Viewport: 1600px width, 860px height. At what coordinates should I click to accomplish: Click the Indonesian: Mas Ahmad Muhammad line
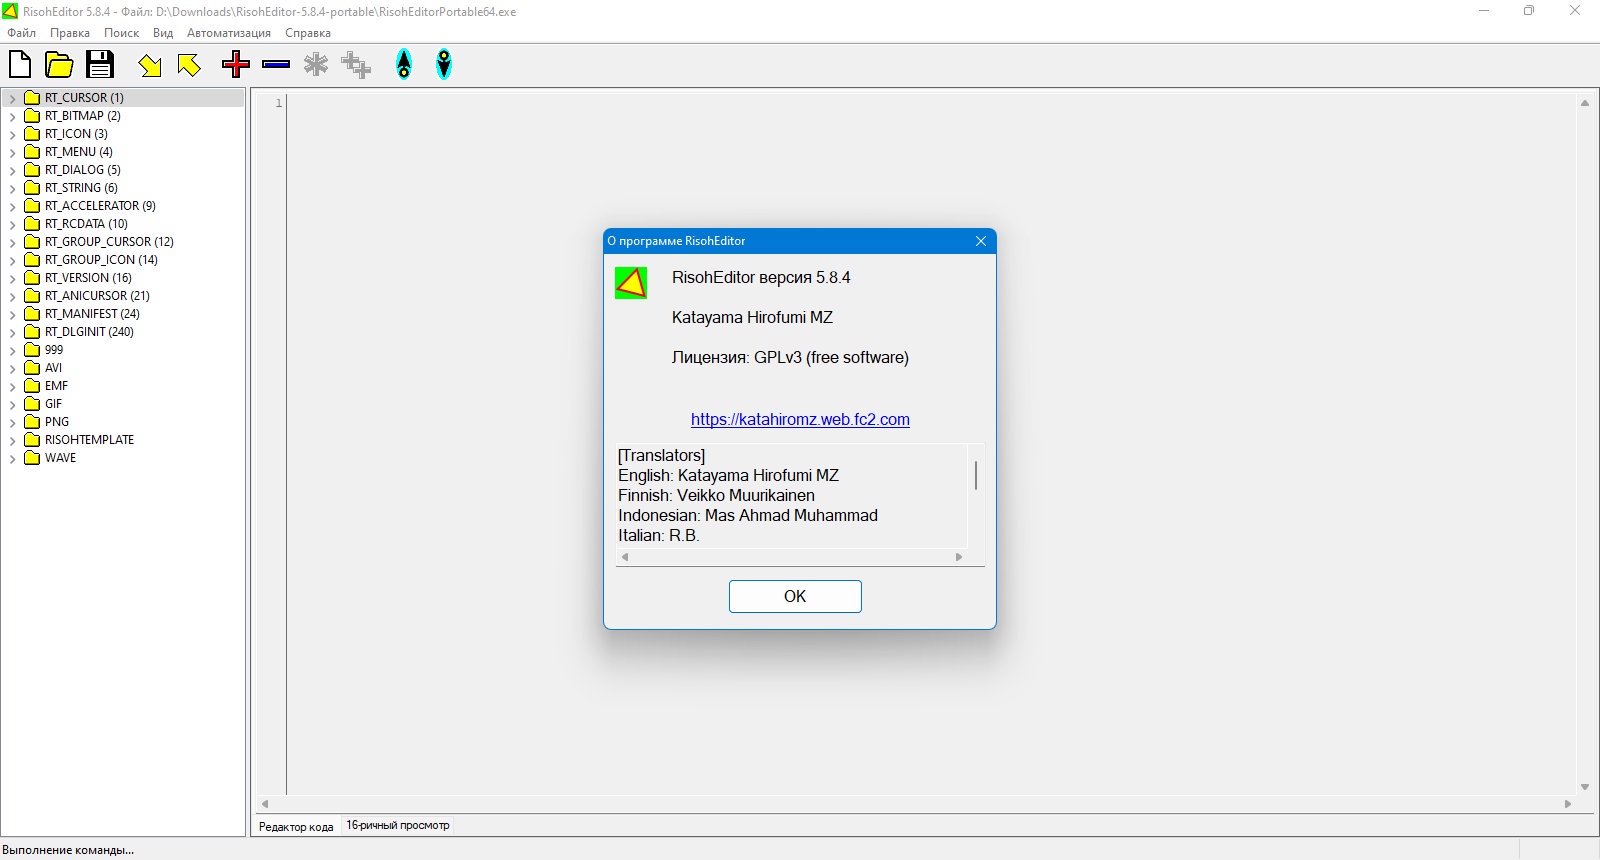748,515
